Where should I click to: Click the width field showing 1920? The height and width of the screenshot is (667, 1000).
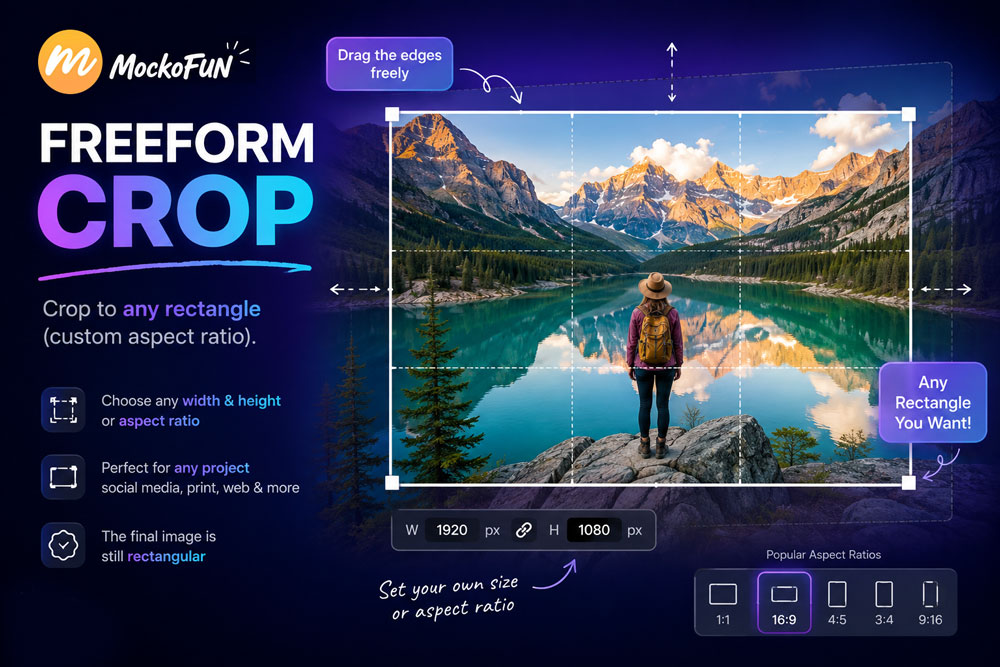coord(452,530)
